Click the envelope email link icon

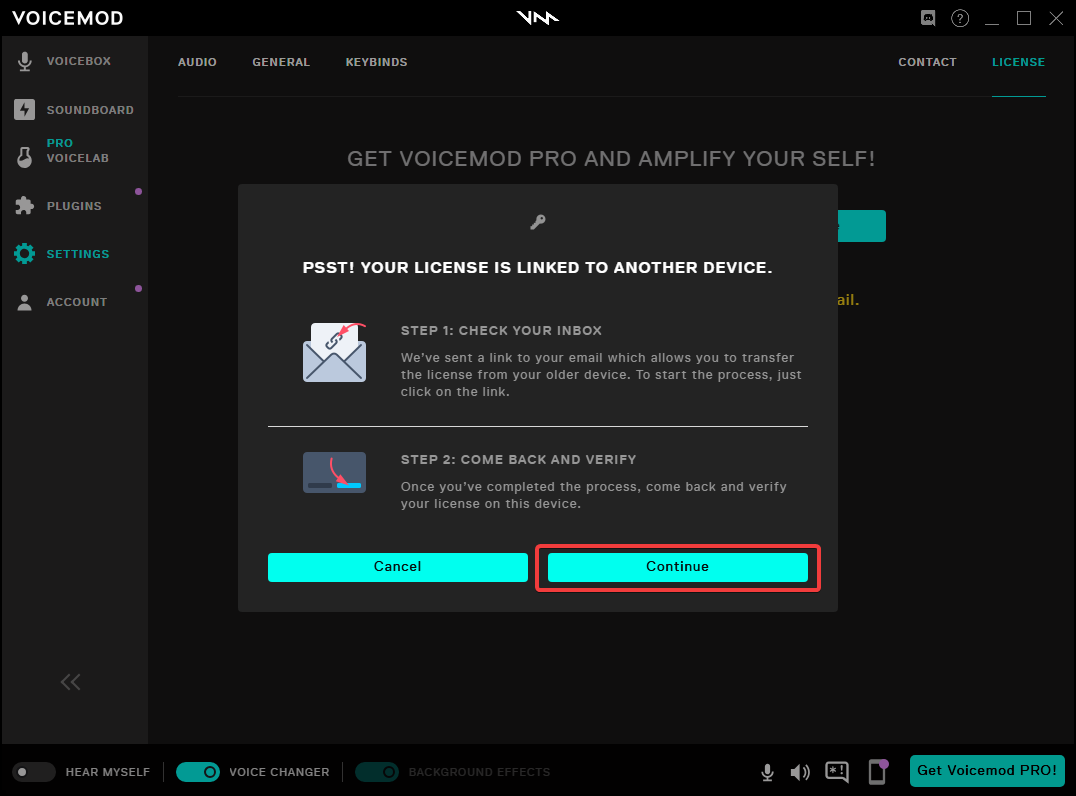334,352
